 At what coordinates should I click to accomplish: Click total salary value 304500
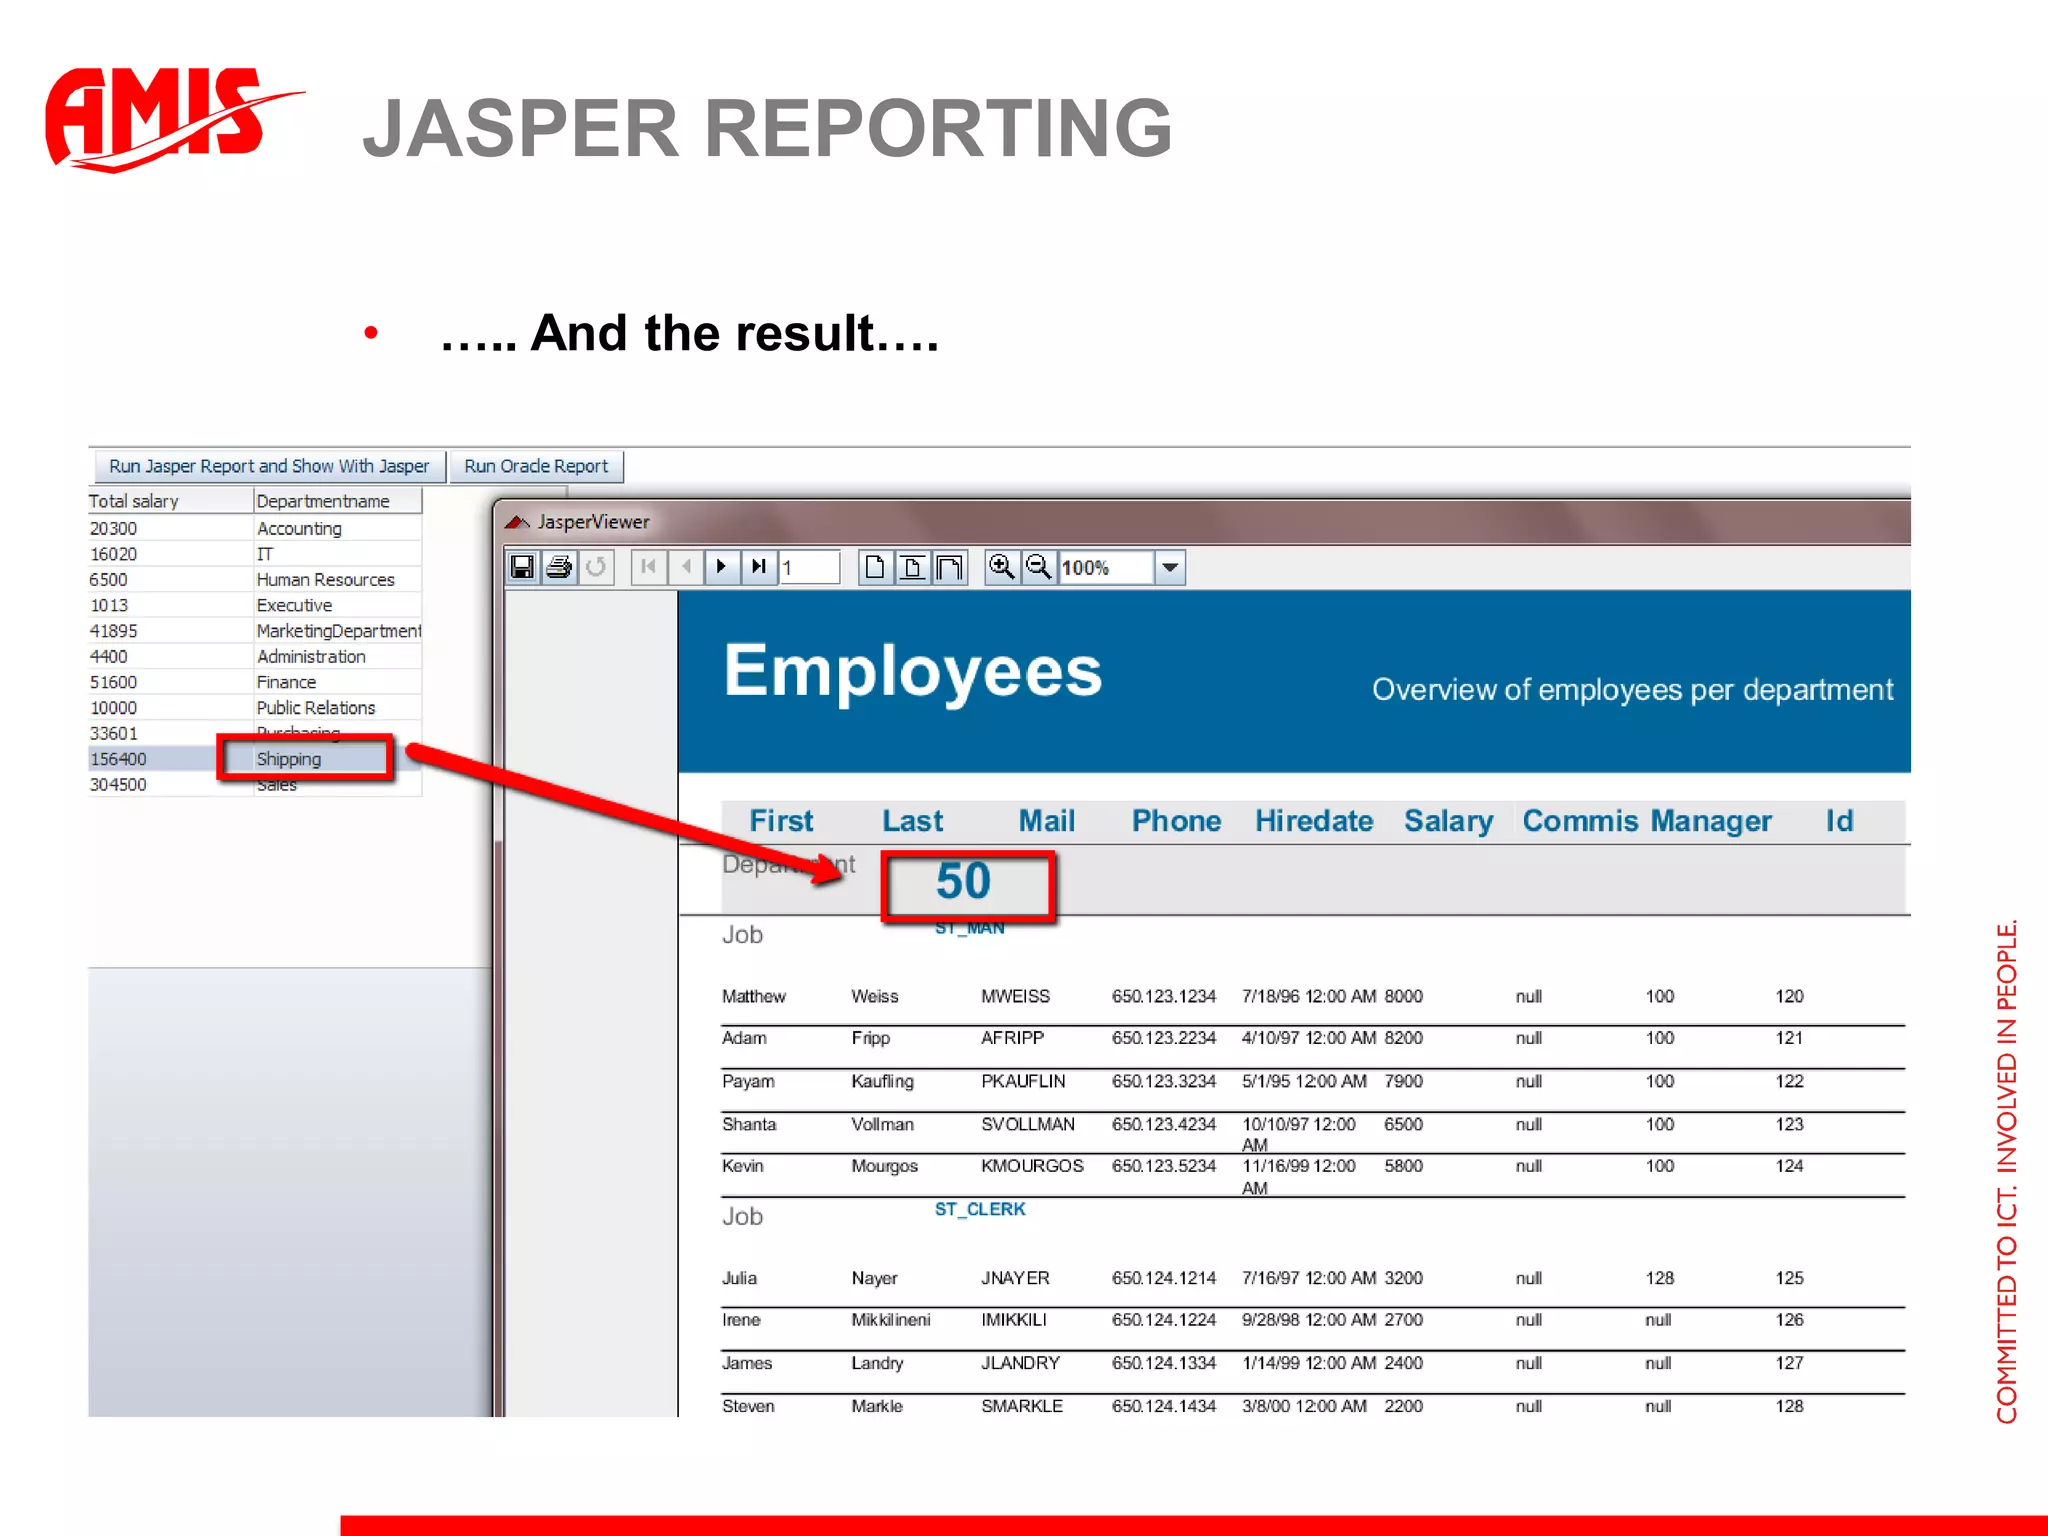[x=118, y=785]
